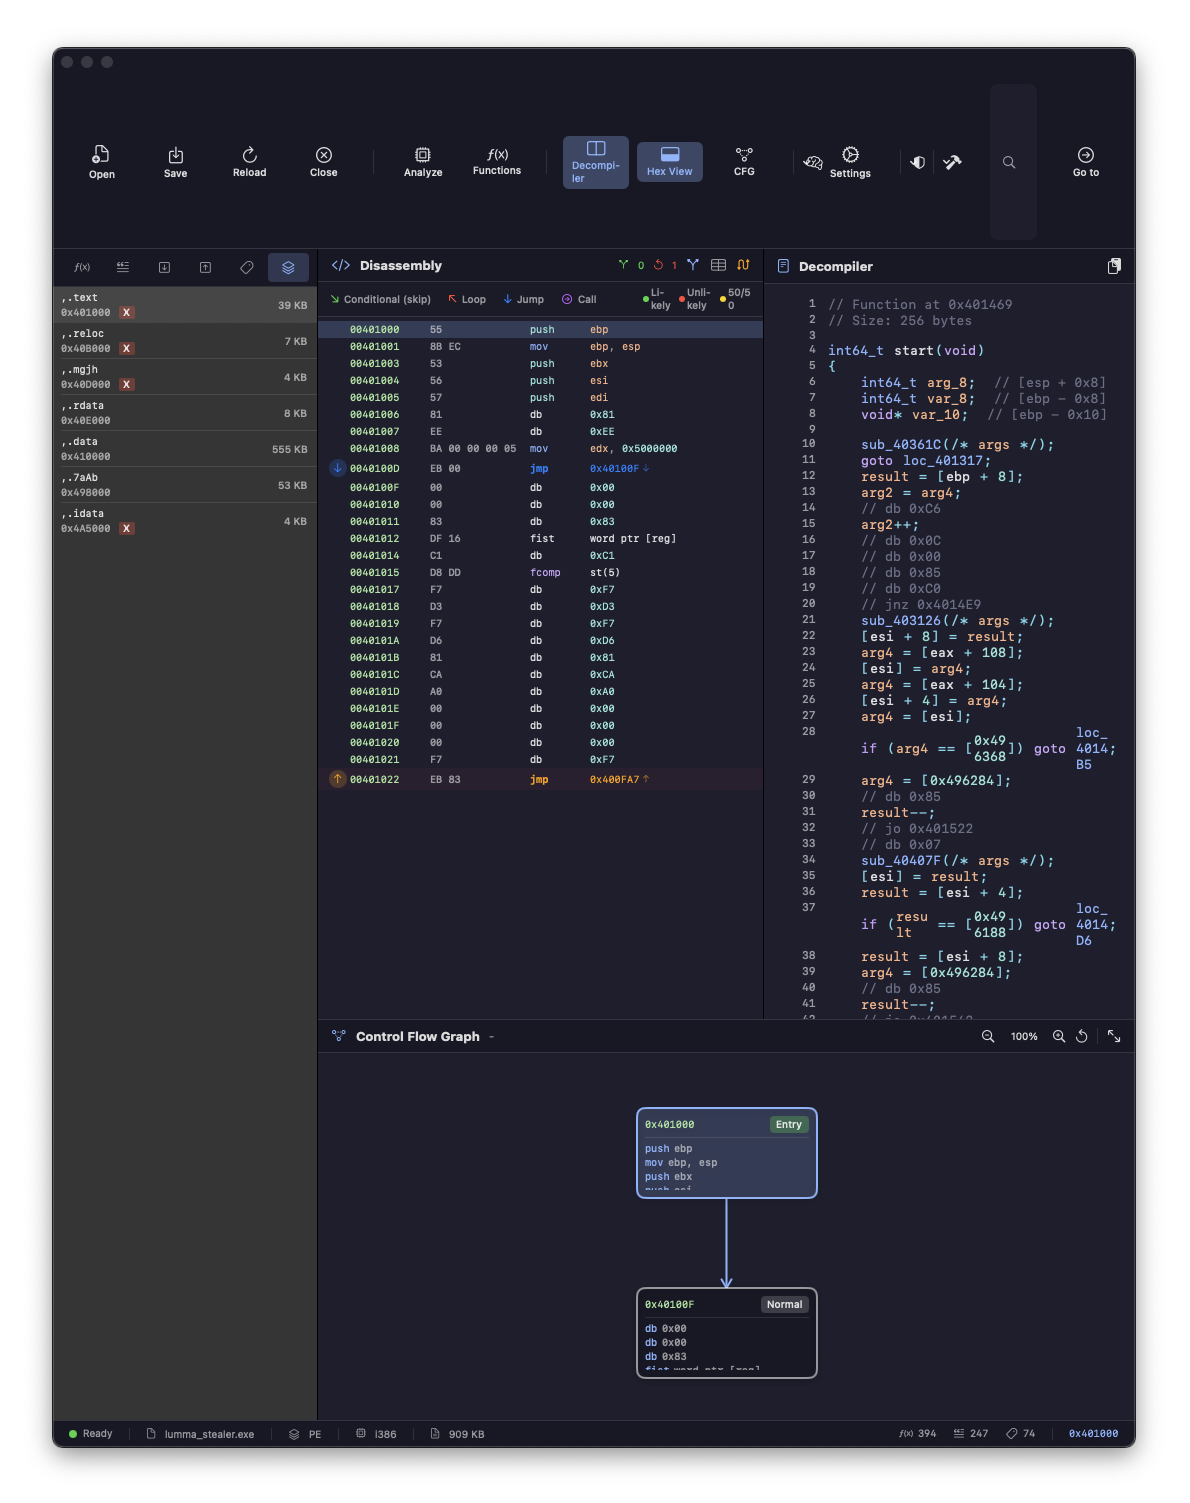Image resolution: width=1190 pixels, height=1503 pixels.
Task: Open the CFG view from the toolbar
Action: point(744,162)
